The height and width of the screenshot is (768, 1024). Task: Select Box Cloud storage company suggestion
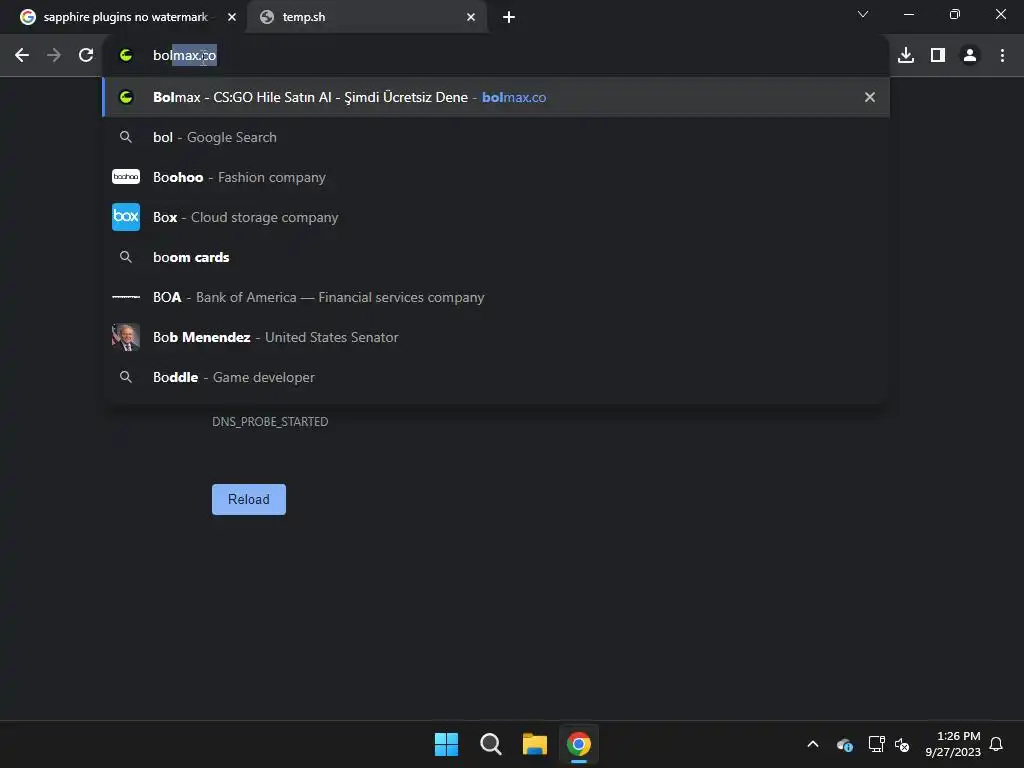(496, 217)
